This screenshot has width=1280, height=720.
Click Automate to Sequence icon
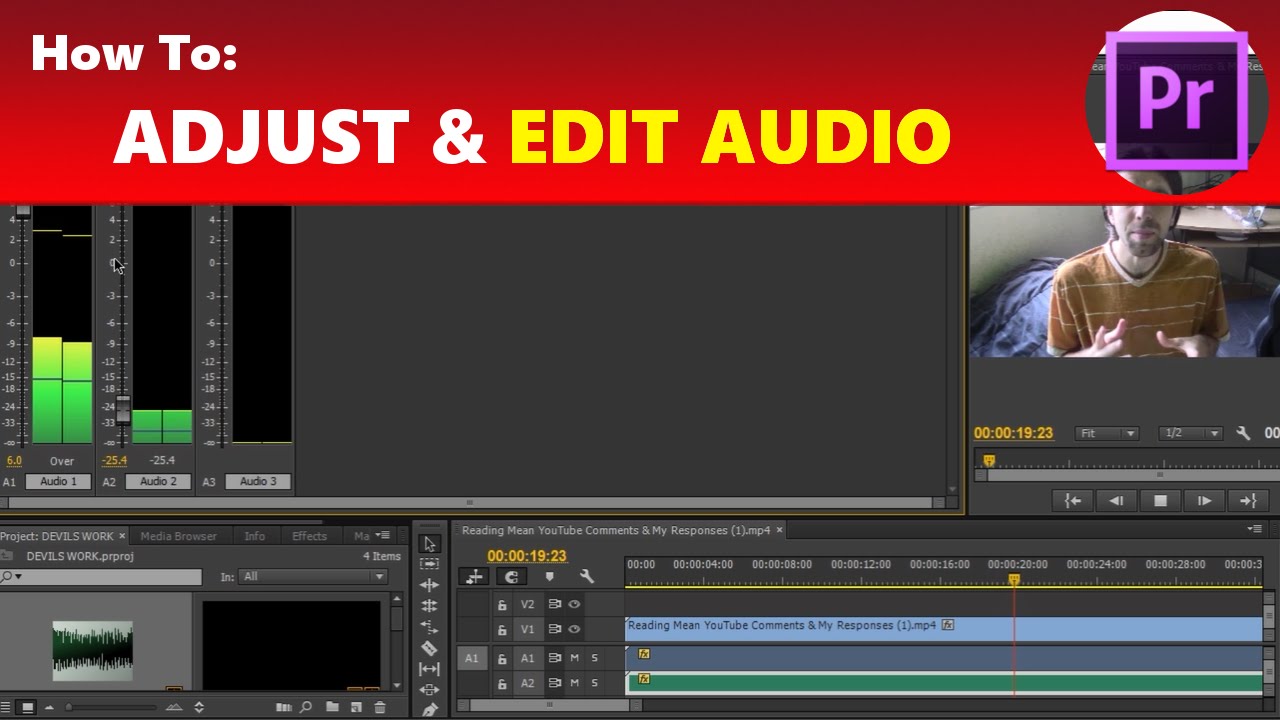(x=284, y=707)
